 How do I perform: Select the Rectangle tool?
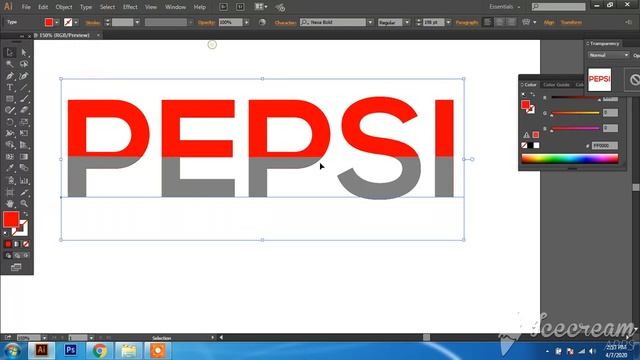[x=10, y=99]
